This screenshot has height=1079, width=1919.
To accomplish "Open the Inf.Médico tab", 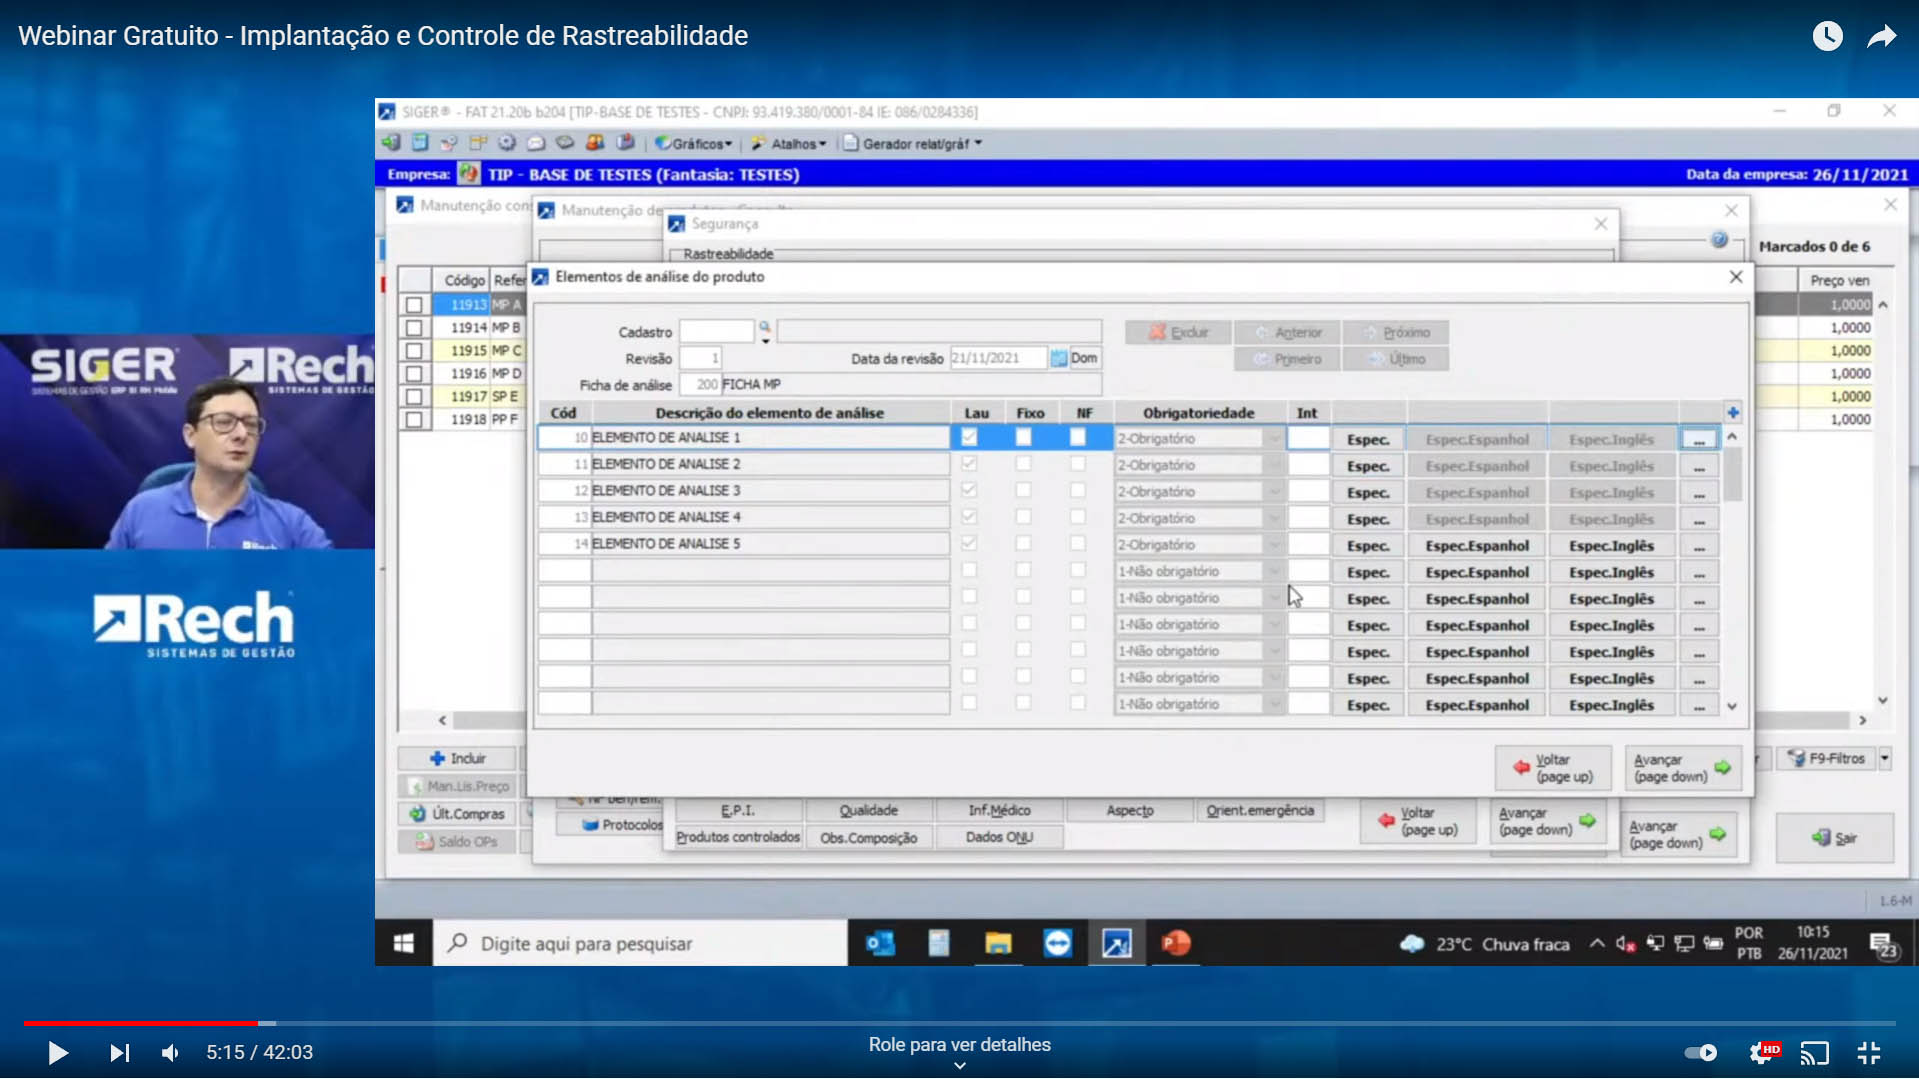I will 998,811.
